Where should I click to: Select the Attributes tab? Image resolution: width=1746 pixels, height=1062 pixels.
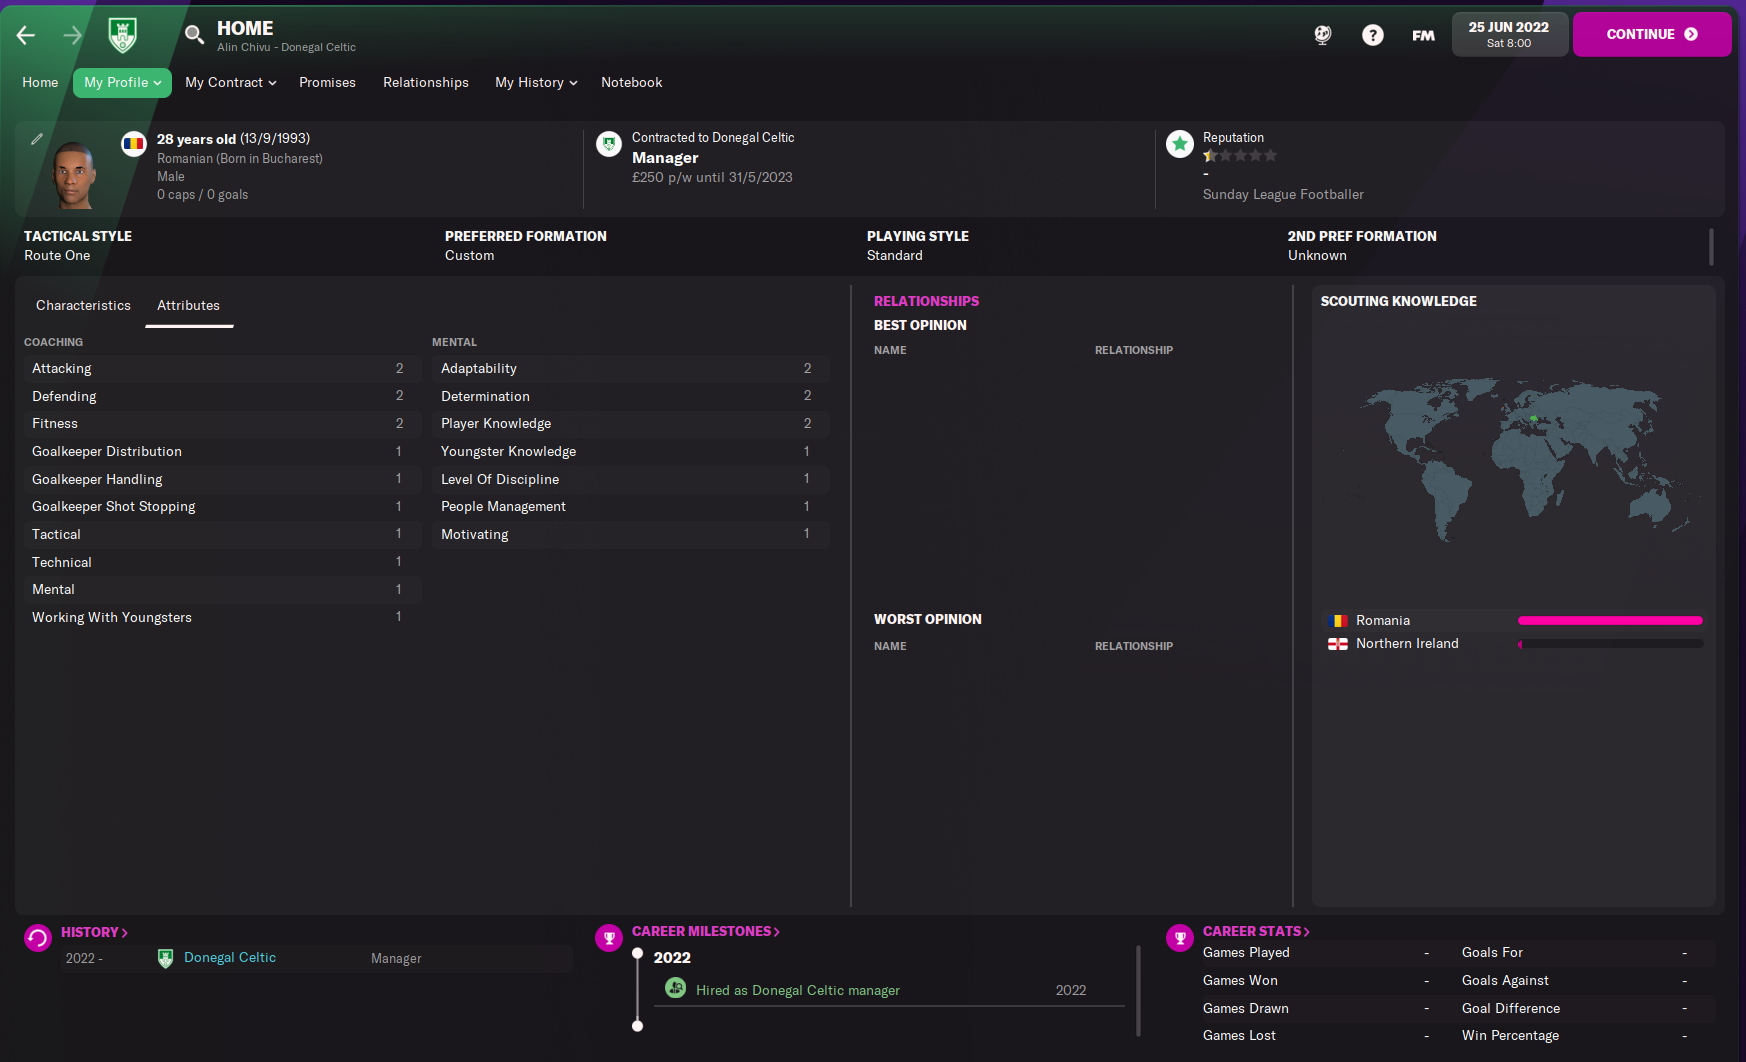(188, 306)
